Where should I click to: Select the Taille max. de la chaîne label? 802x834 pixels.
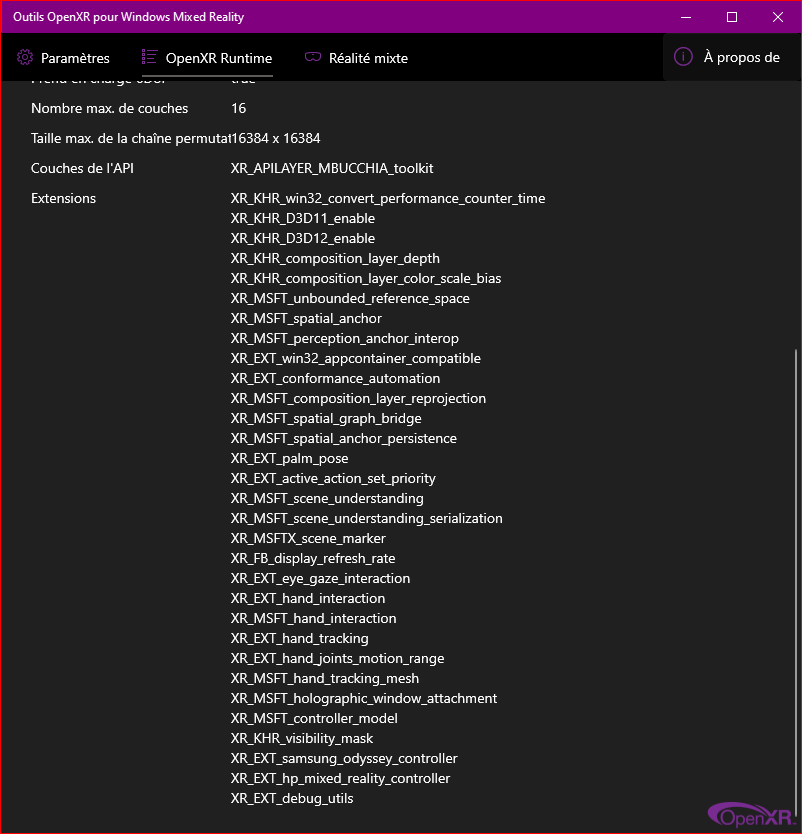click(x=131, y=138)
